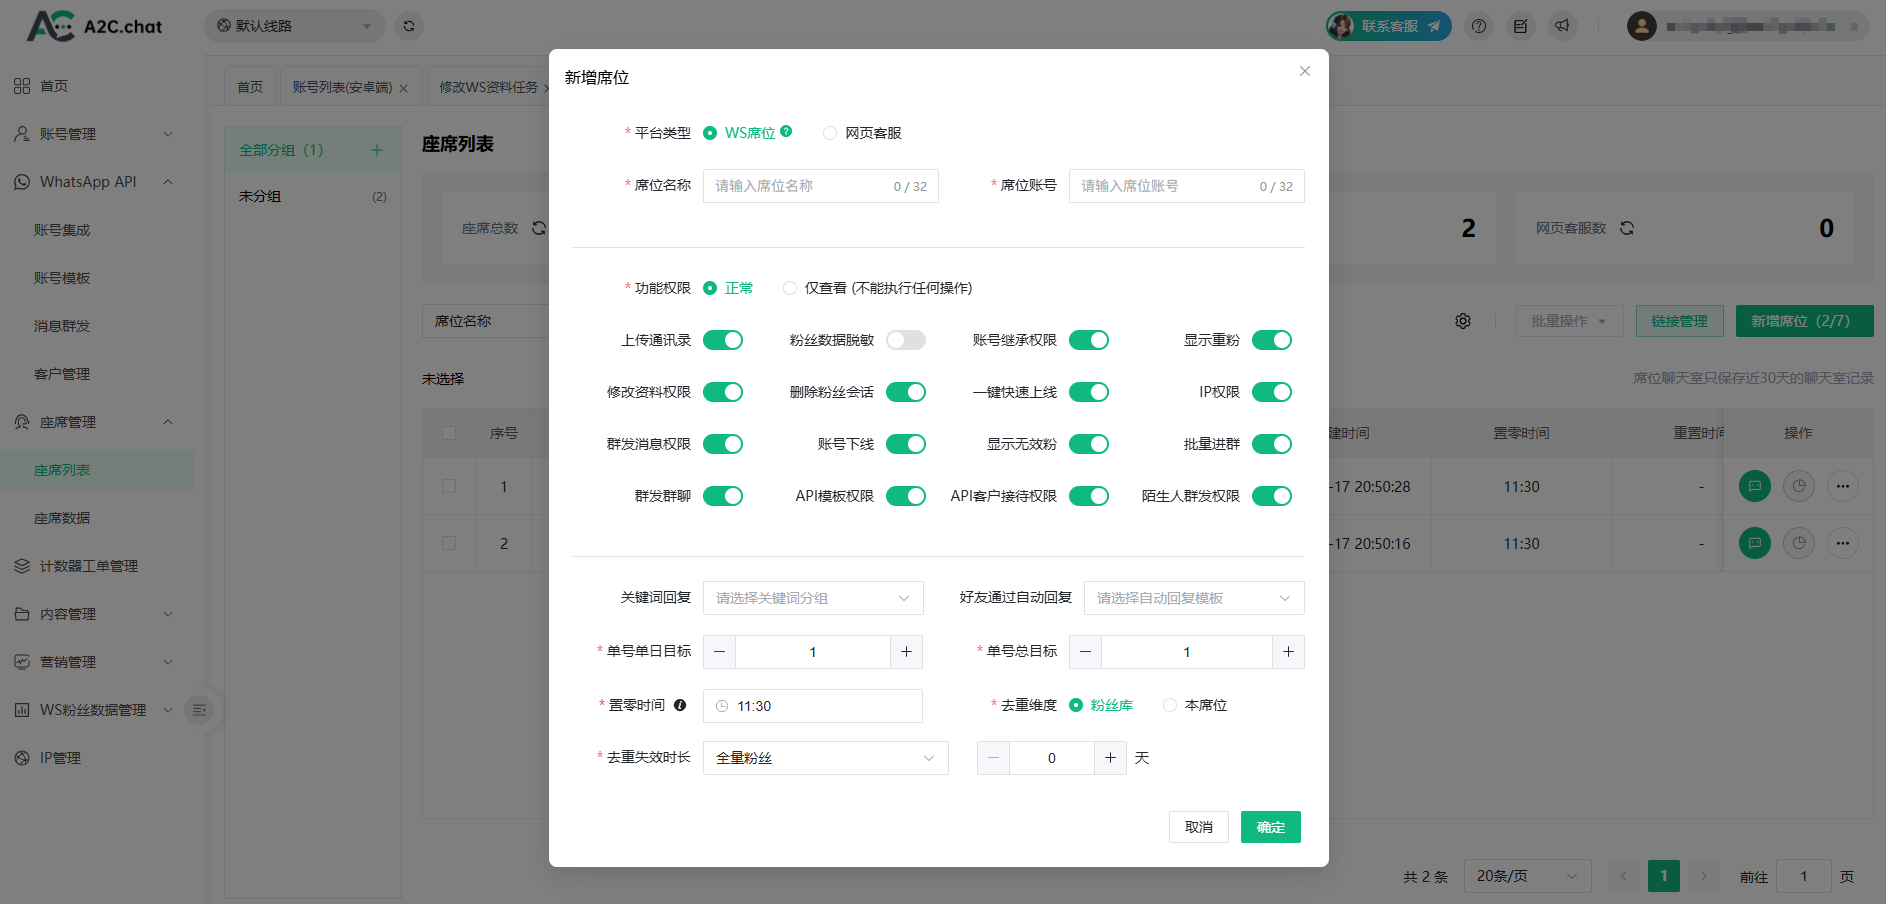The image size is (1886, 904).
Task: Turn off the 上传通讯录 switch
Action: coord(722,340)
